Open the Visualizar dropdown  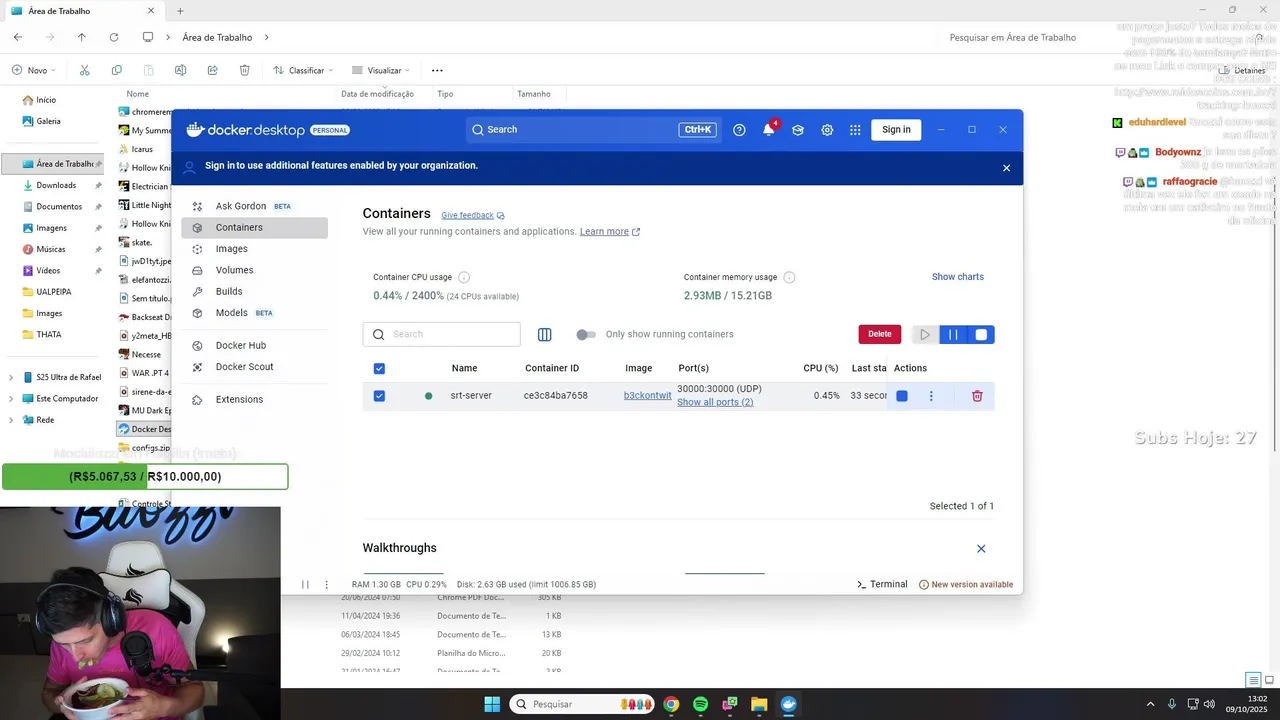[x=382, y=70]
